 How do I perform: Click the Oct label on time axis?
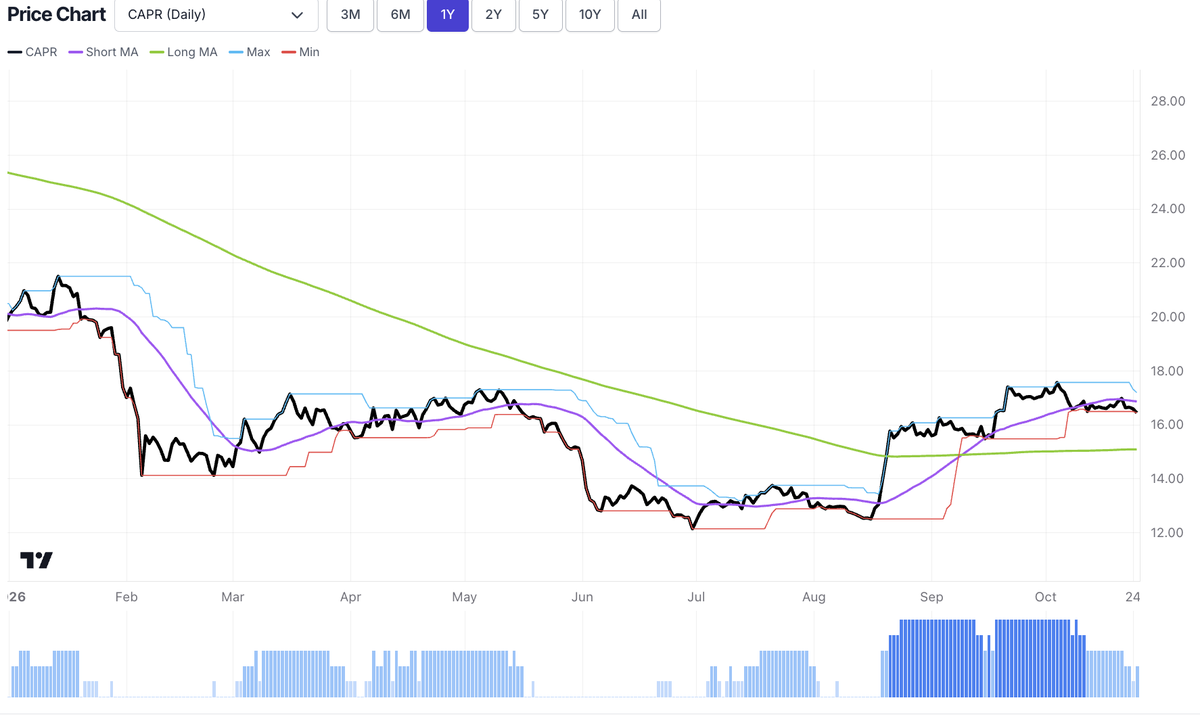coord(1045,597)
